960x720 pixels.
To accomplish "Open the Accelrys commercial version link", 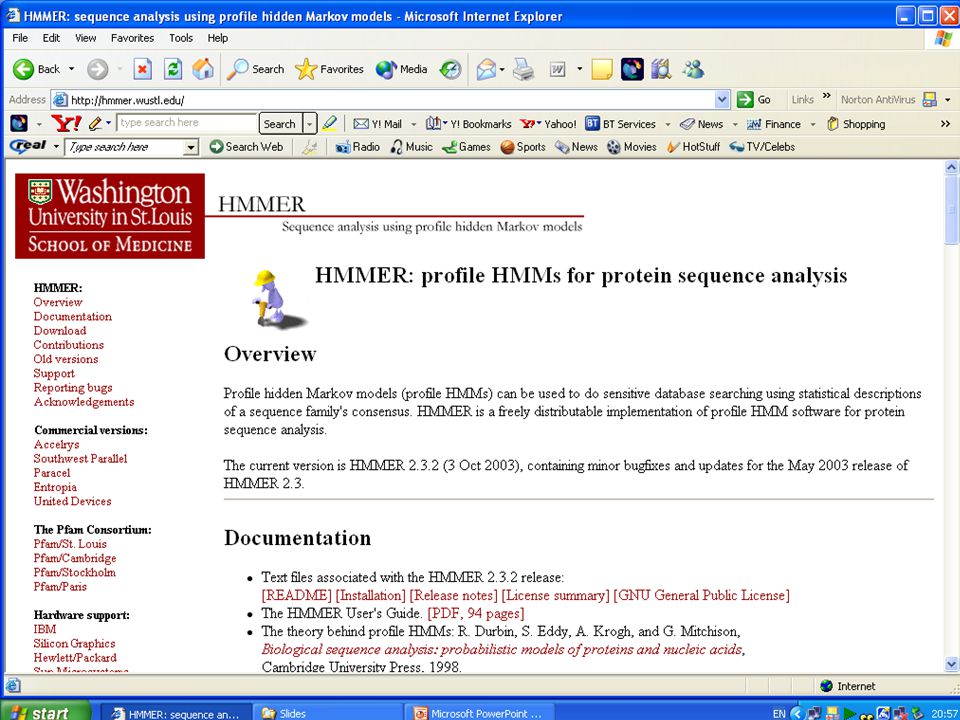I will pyautogui.click(x=56, y=444).
